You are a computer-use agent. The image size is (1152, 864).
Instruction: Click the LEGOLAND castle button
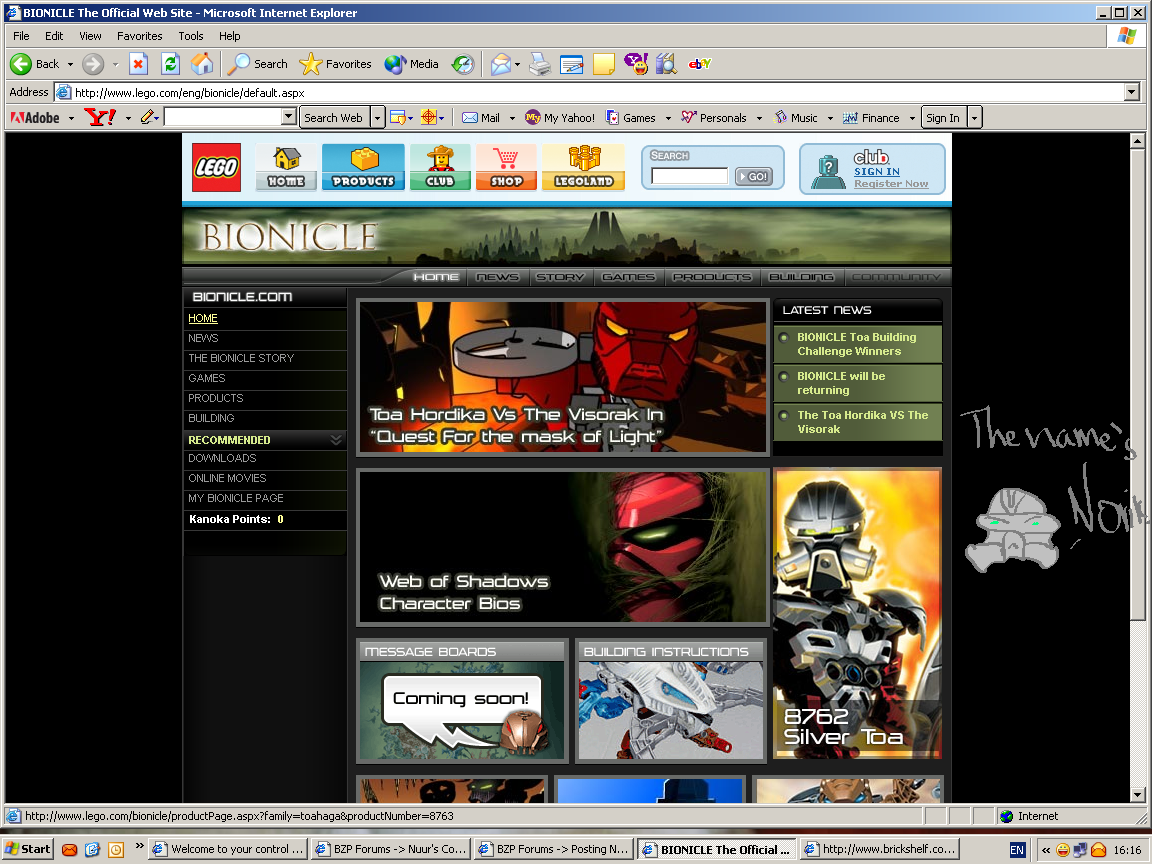coord(583,168)
